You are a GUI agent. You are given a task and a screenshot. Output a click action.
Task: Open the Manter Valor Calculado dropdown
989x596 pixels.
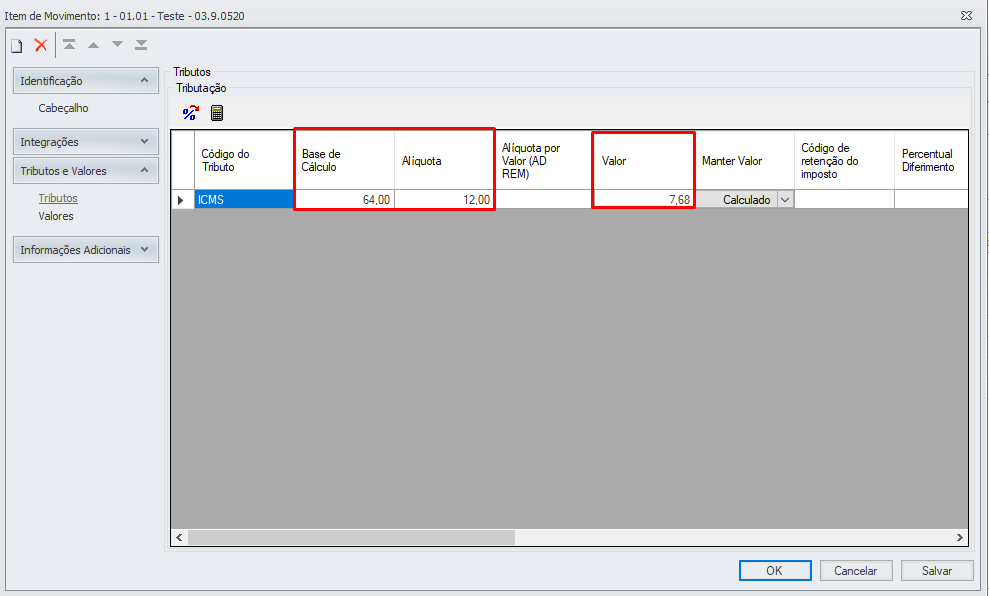(x=785, y=200)
